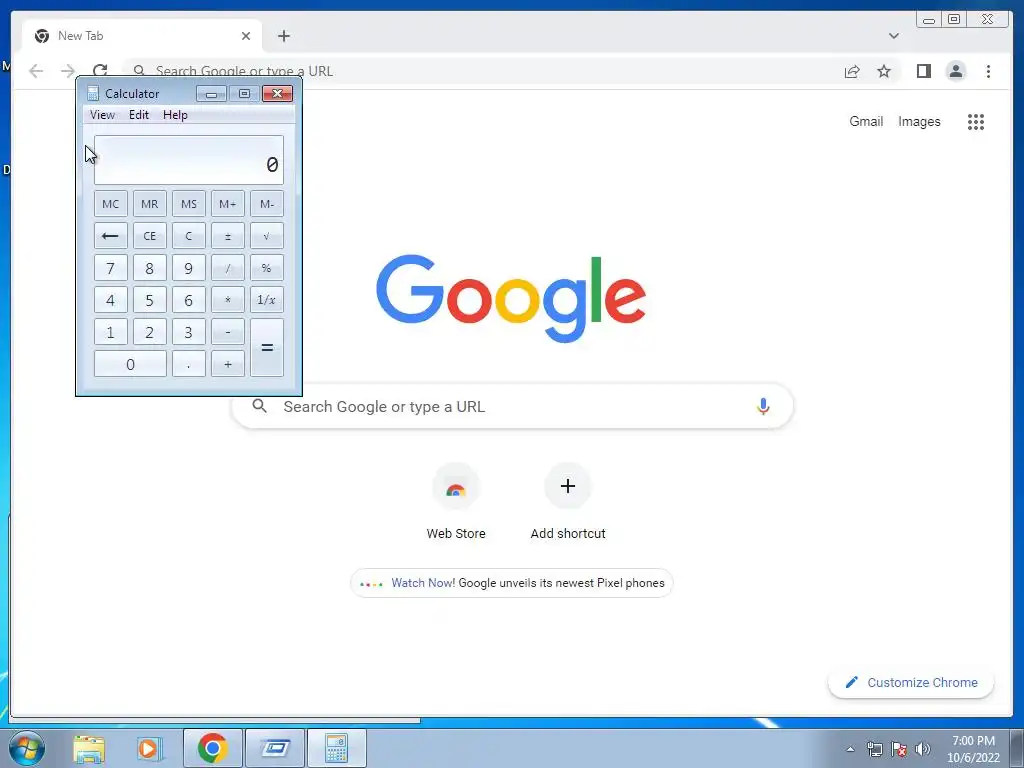Click the Calculator display field
Viewport: 1024px width, 768px height.
(189, 160)
